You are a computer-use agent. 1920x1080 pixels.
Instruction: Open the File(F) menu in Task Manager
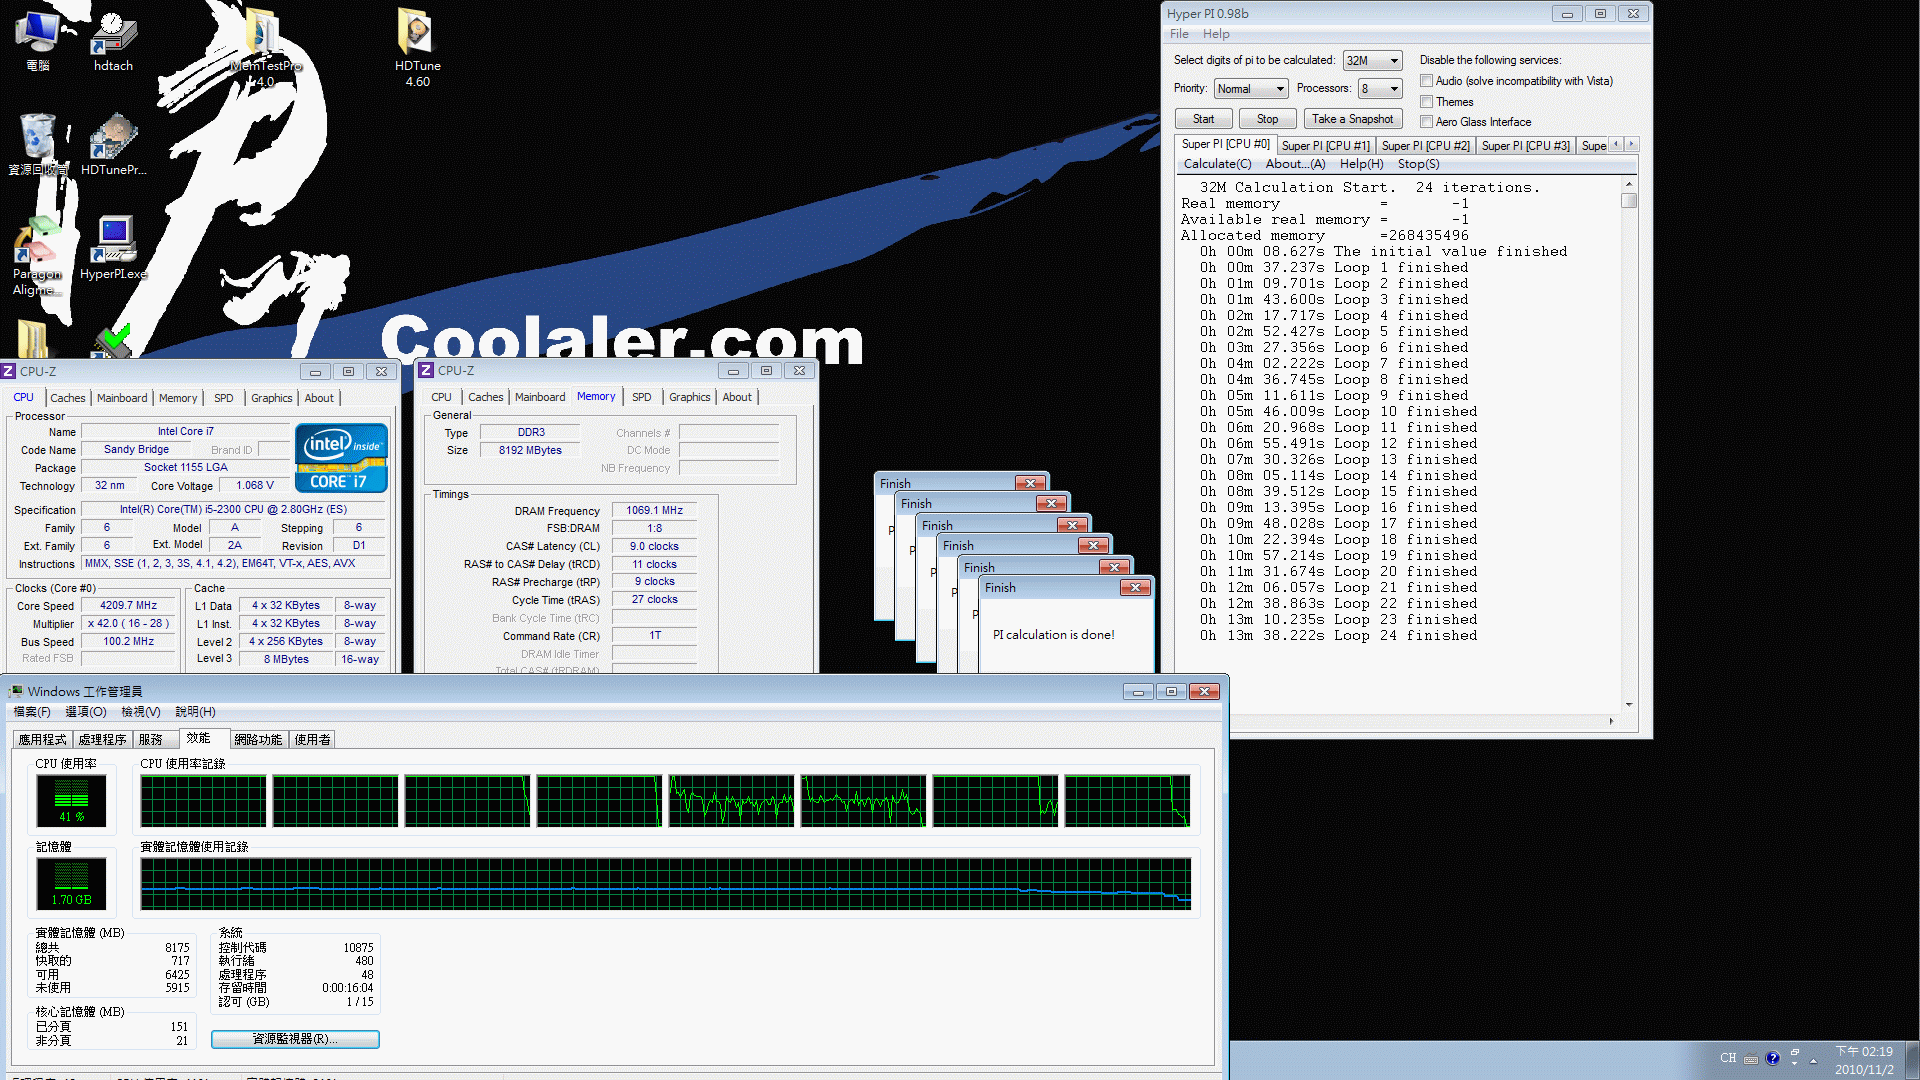32,712
